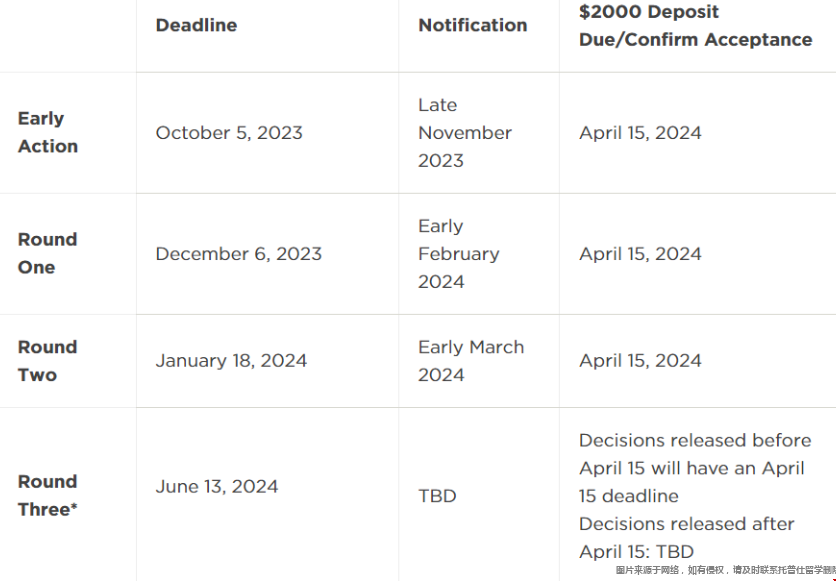The image size is (836, 581).
Task: Click the Early March 2024 notification cell
Action: coord(471,361)
